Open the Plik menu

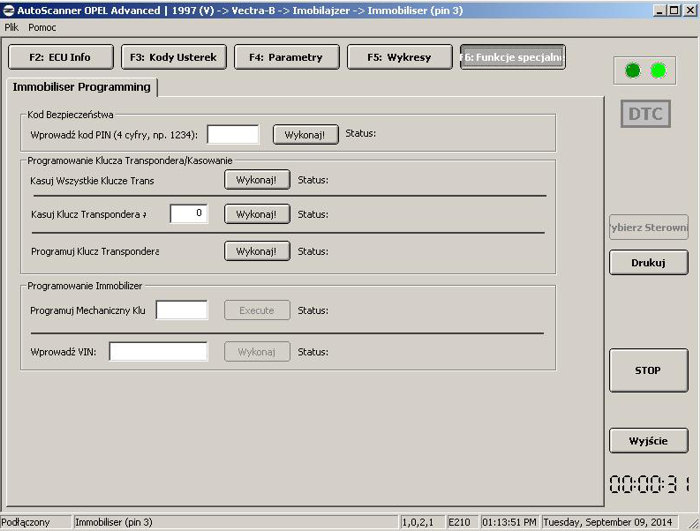click(12, 28)
